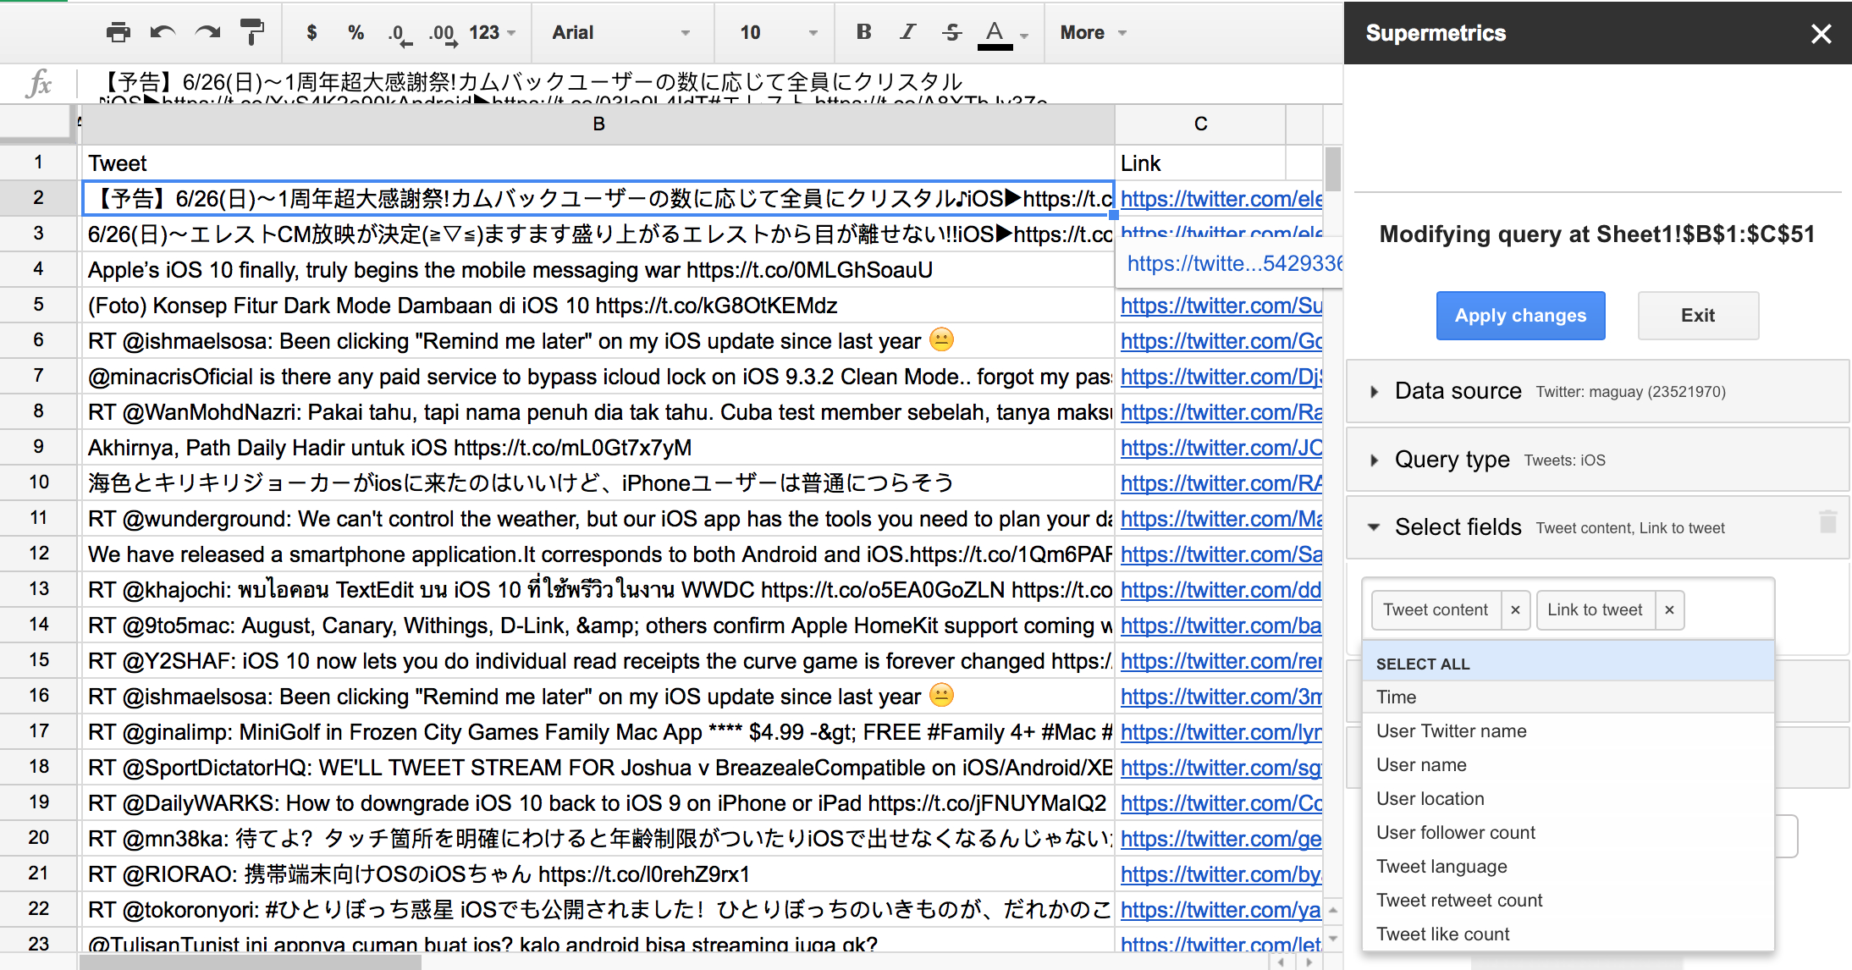
Task: Click the Undo icon
Action: (162, 32)
